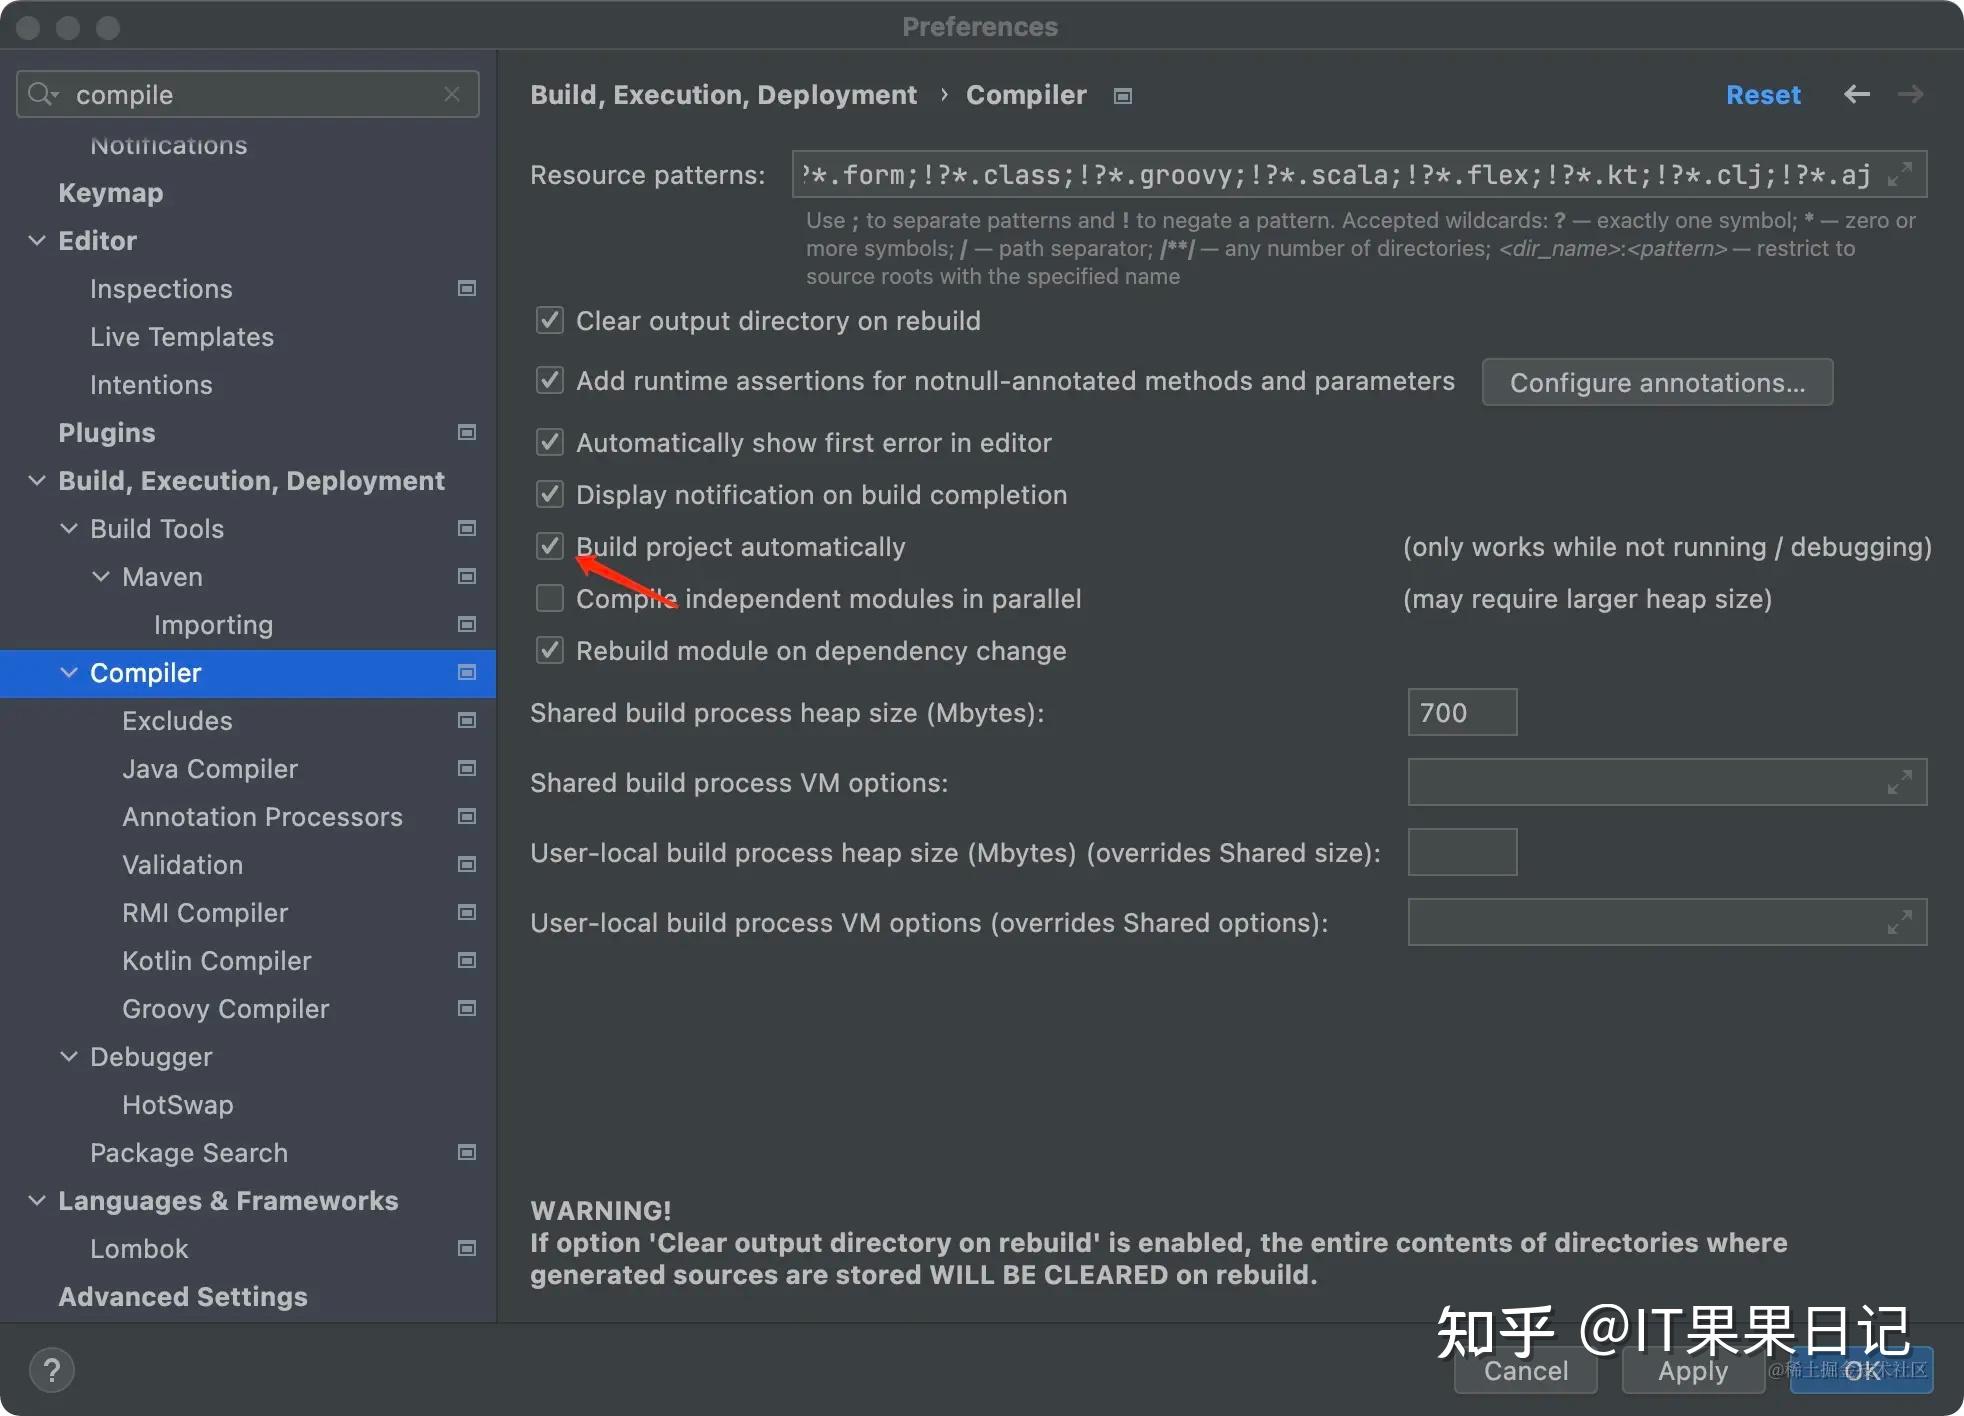Open Advanced Settings in the sidebar

(182, 1296)
